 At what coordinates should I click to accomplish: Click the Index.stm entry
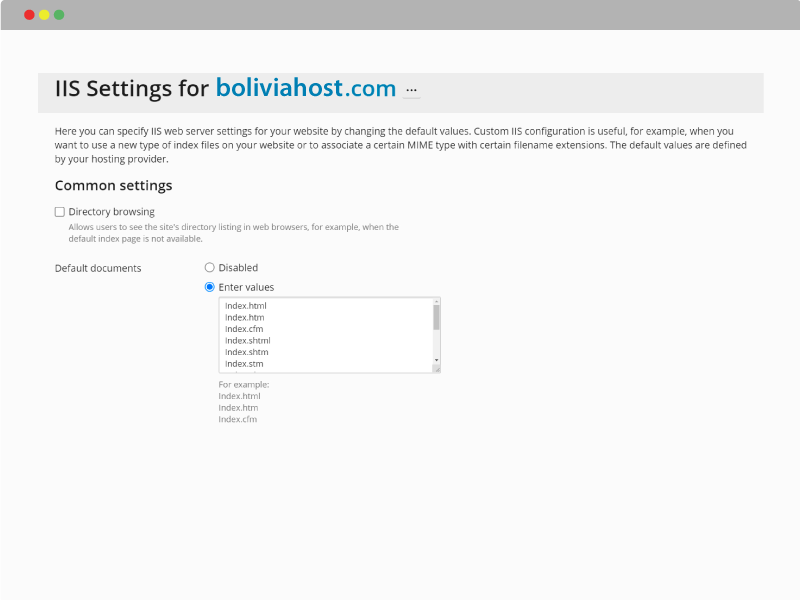pyautogui.click(x=244, y=364)
